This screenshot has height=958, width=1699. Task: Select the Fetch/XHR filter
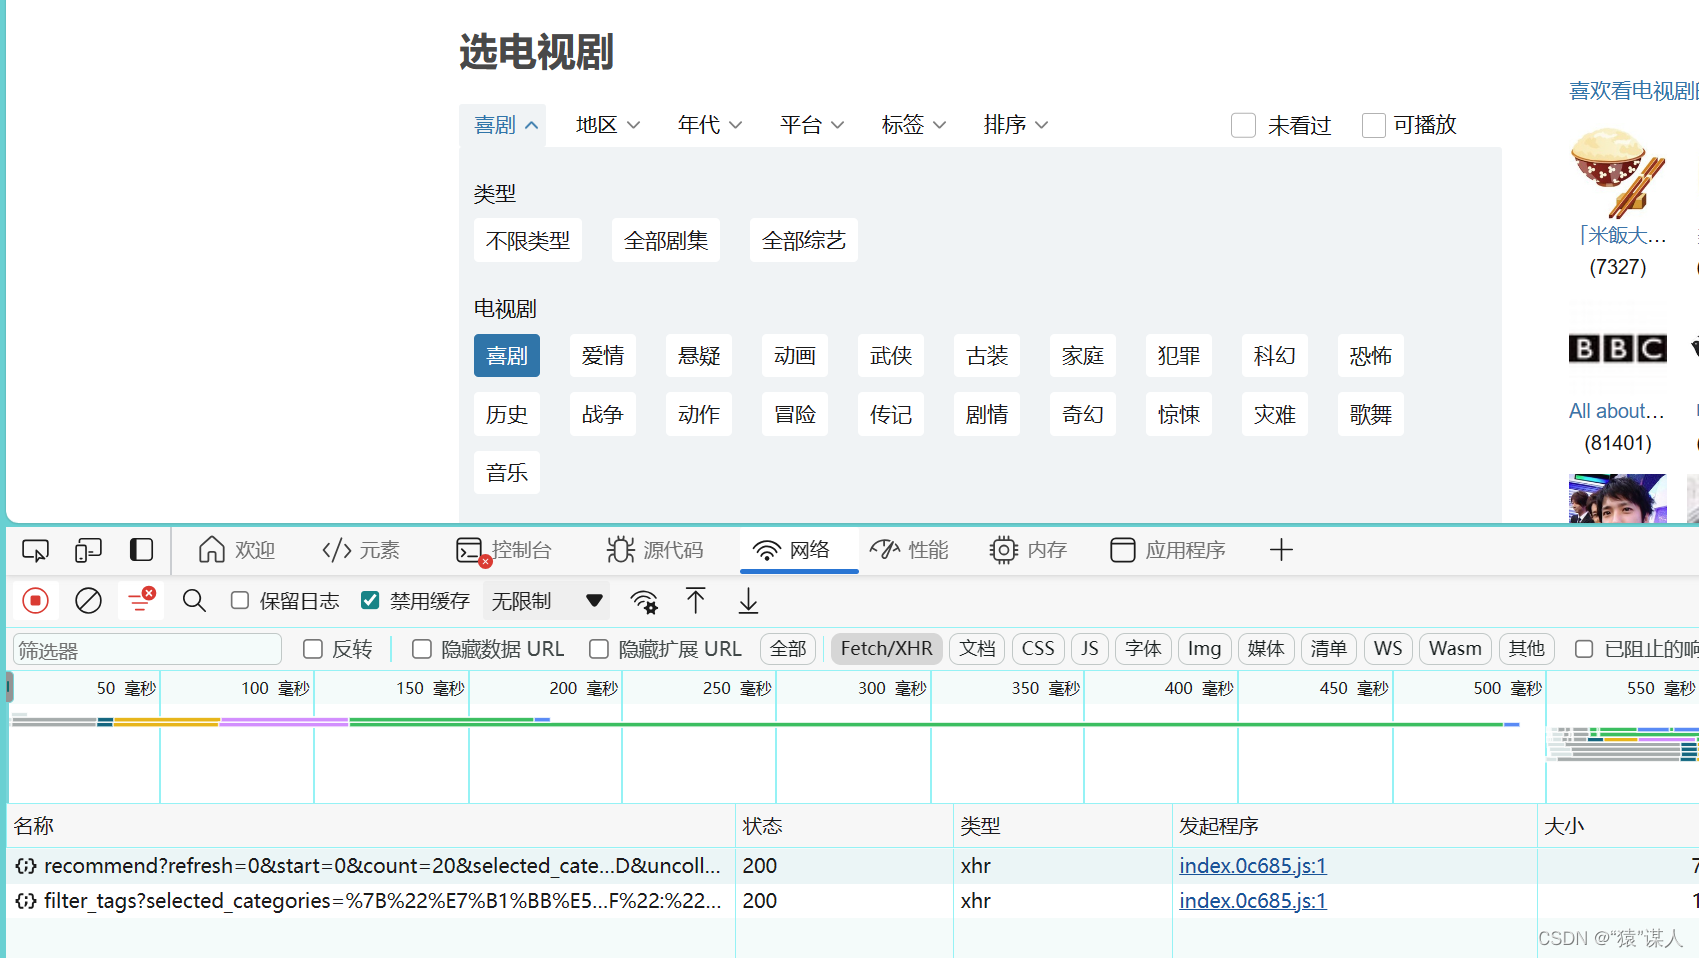pyautogui.click(x=886, y=649)
